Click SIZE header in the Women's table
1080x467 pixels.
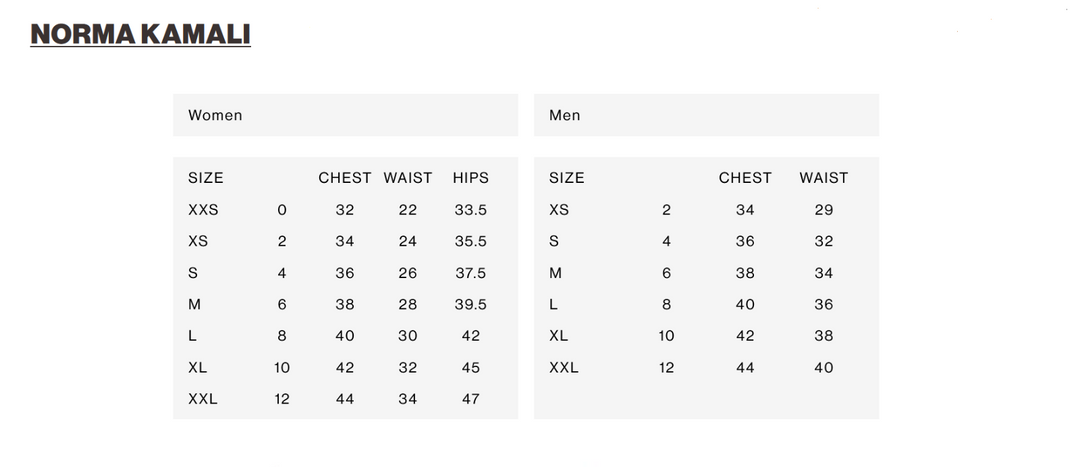pos(206,178)
